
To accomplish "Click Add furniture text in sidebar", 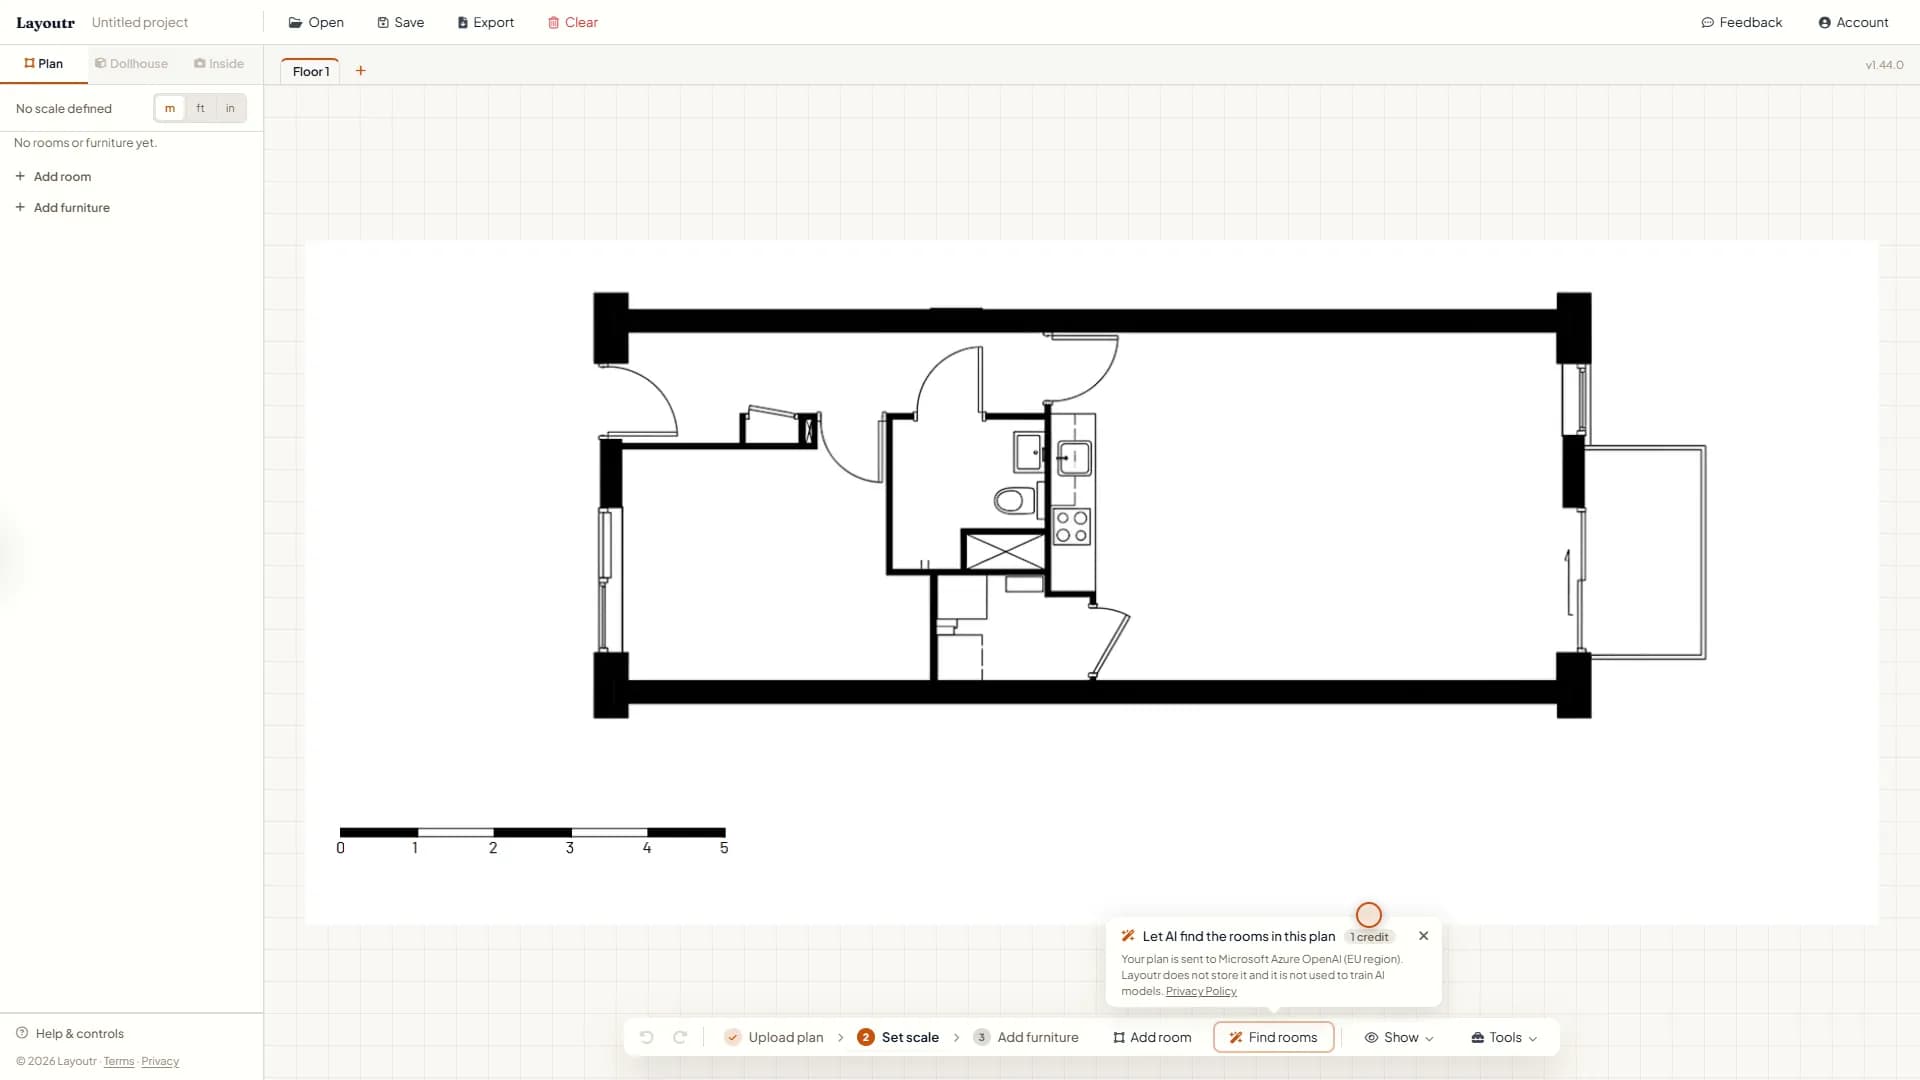I will [x=72, y=207].
